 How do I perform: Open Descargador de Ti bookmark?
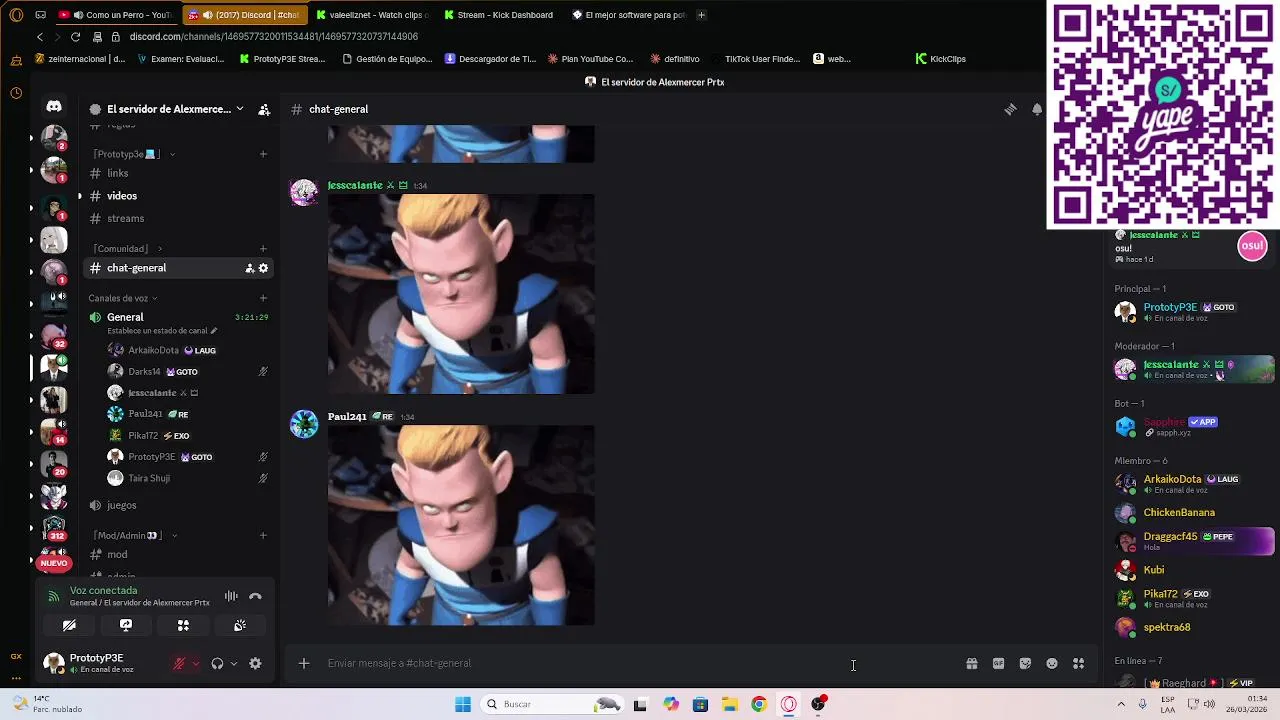(x=491, y=59)
